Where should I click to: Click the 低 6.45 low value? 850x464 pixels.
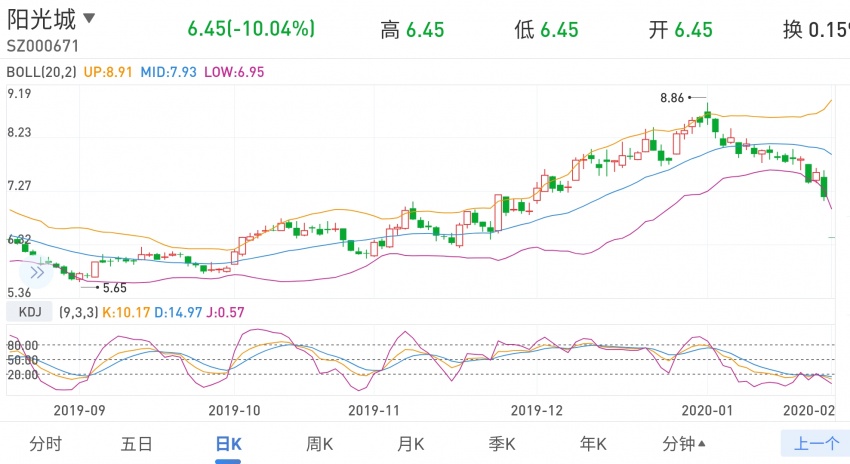[x=546, y=30]
